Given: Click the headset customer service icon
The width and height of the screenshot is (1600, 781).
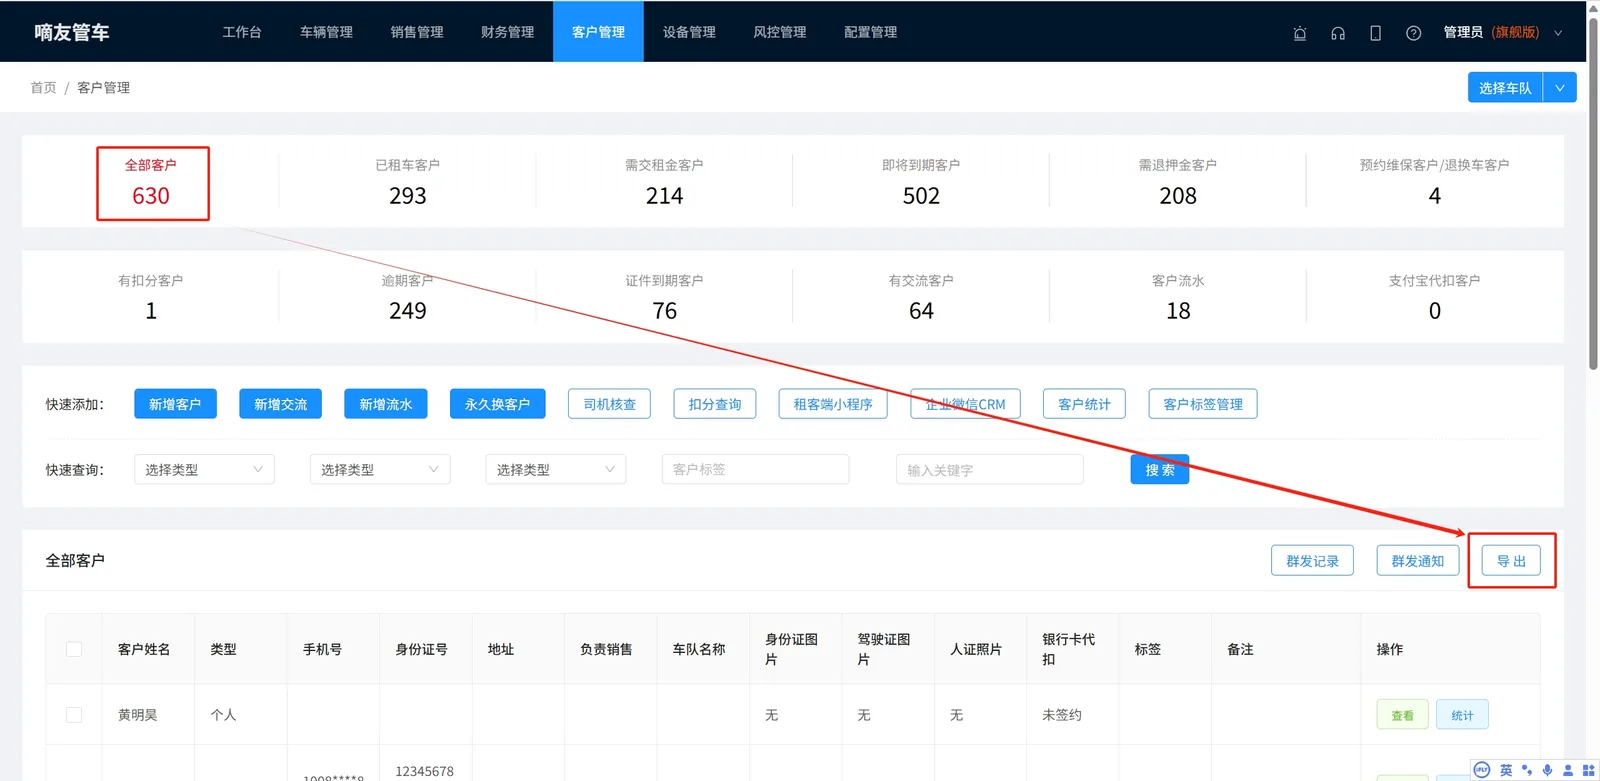Looking at the screenshot, I should (x=1338, y=33).
